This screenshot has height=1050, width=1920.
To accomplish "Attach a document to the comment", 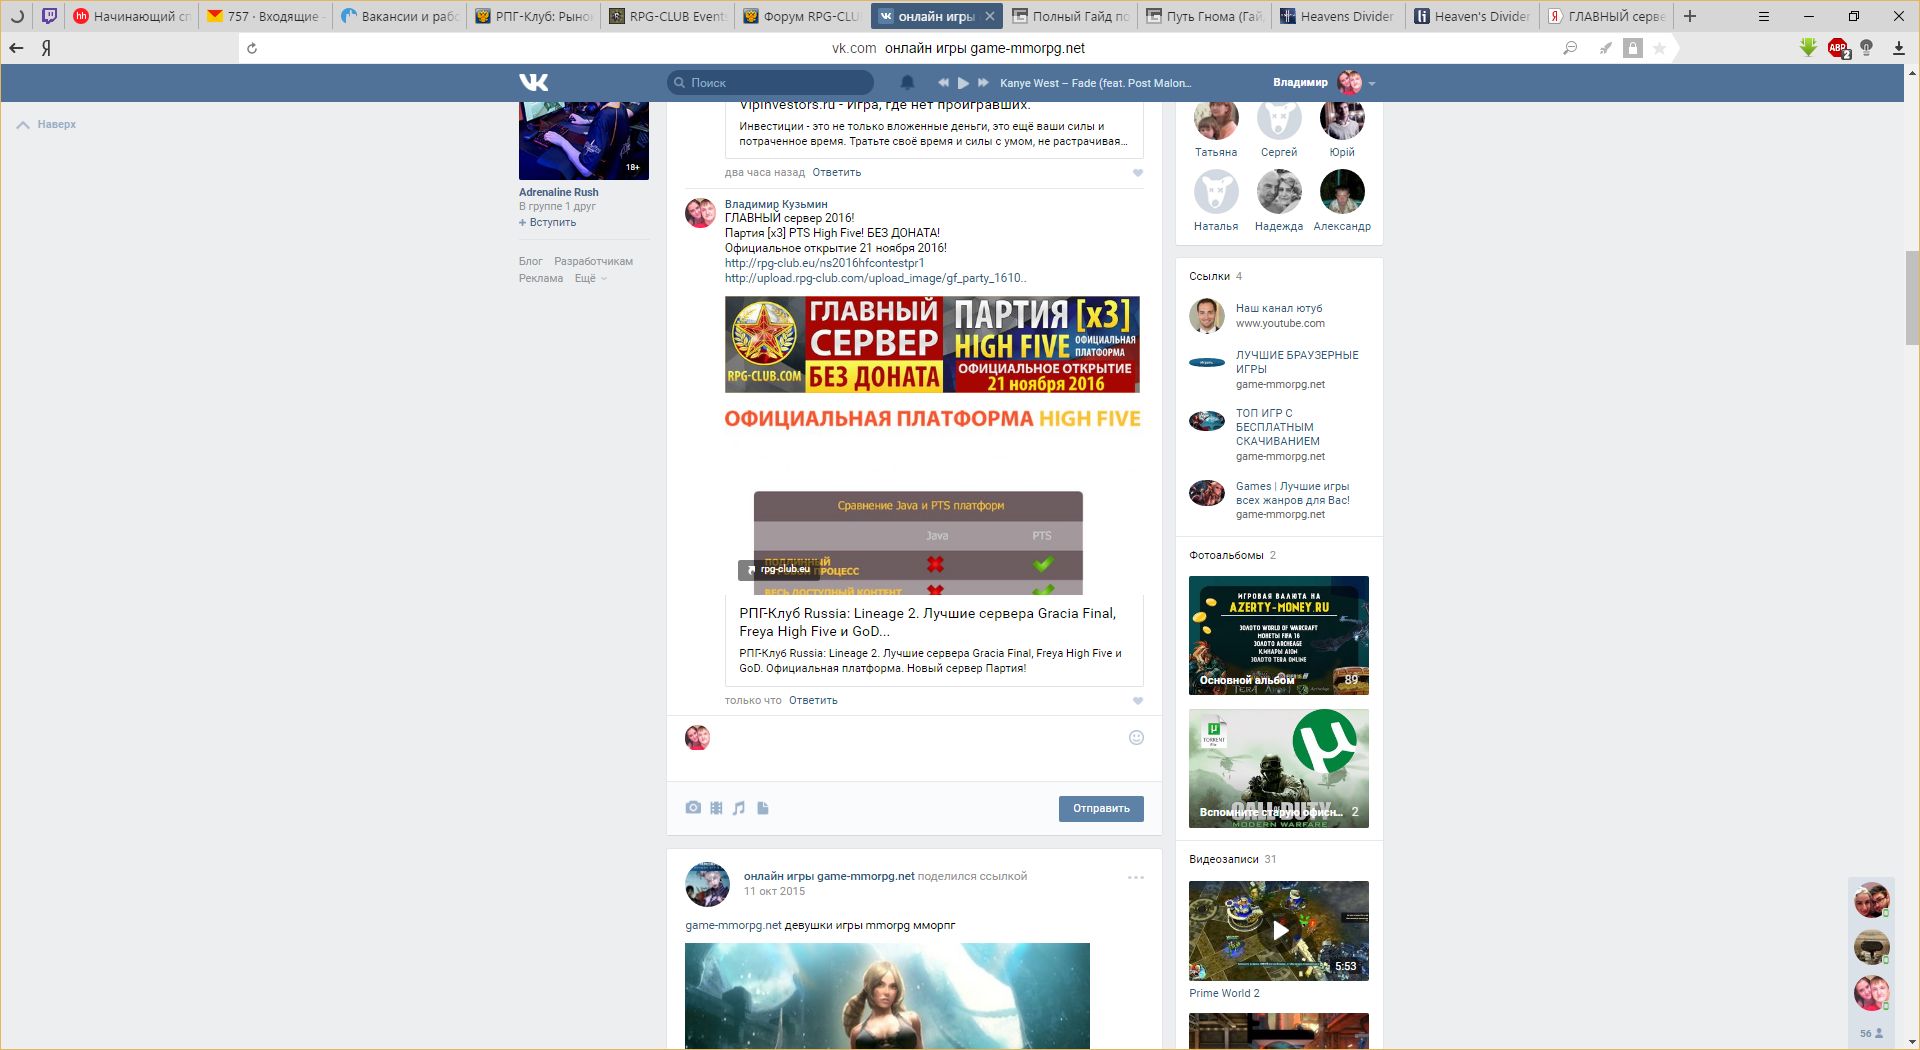I will tap(763, 808).
